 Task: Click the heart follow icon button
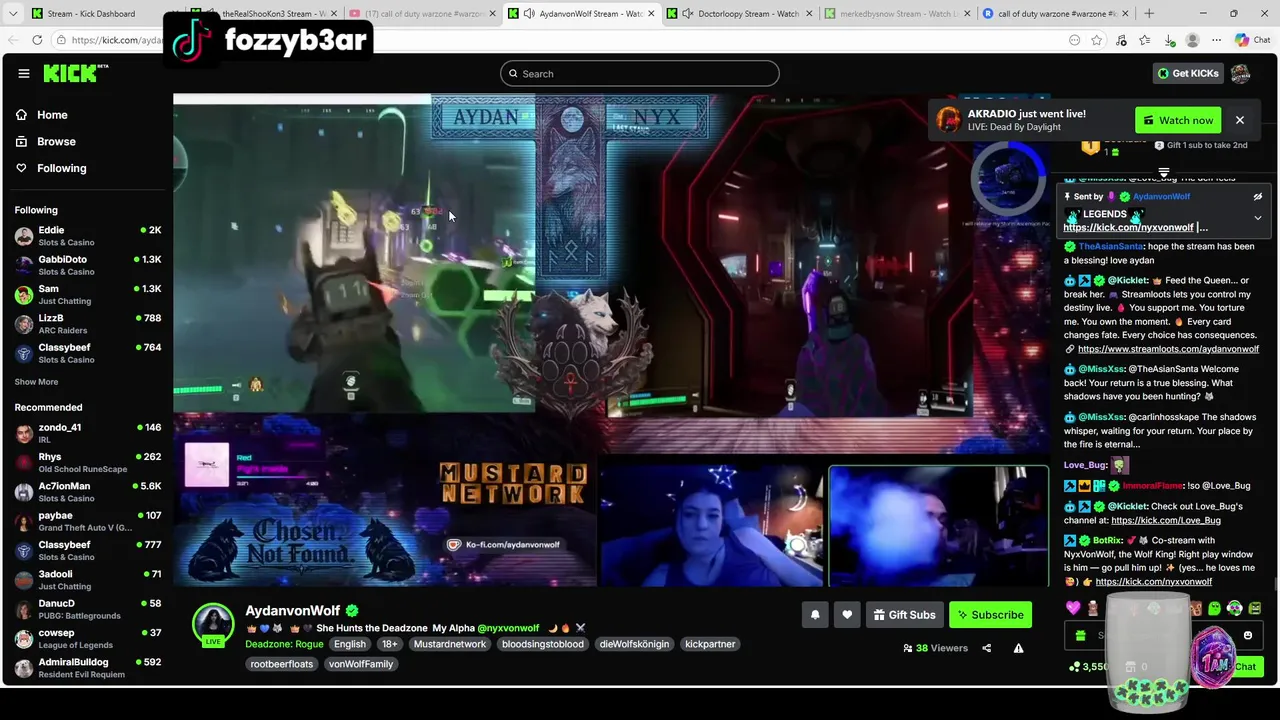point(847,615)
